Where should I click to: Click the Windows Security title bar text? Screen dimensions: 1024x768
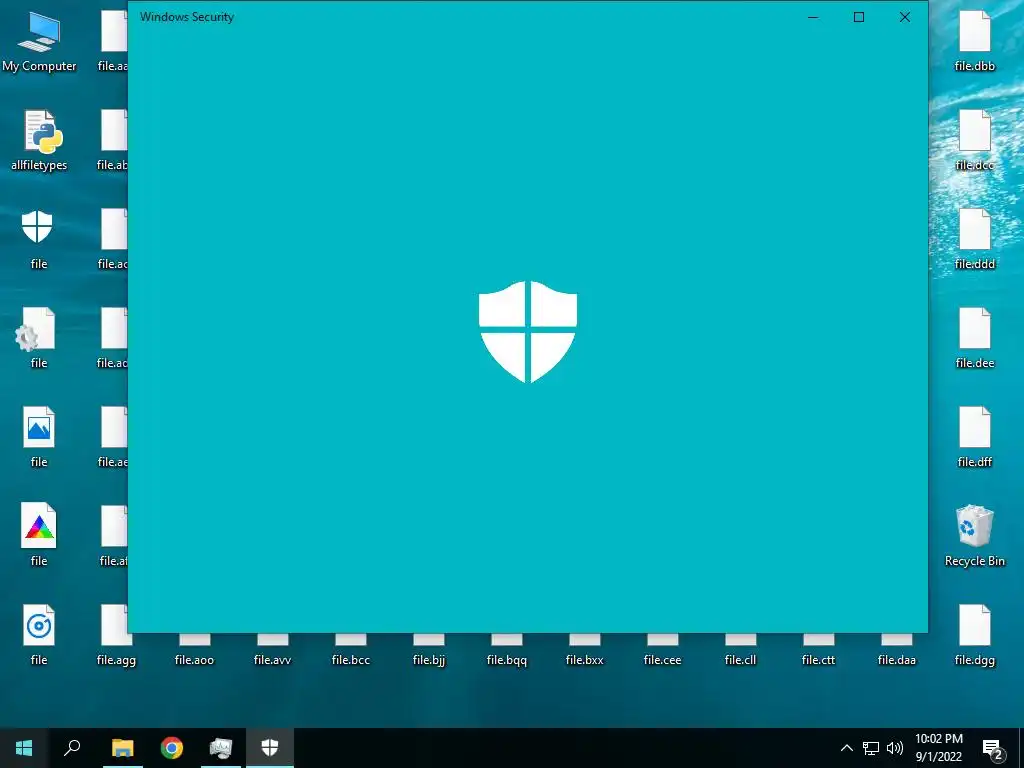pos(187,17)
